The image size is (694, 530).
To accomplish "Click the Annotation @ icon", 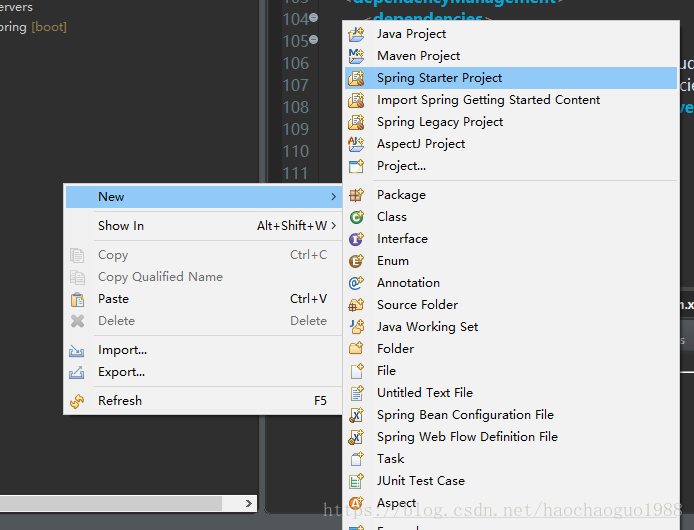I will point(356,283).
